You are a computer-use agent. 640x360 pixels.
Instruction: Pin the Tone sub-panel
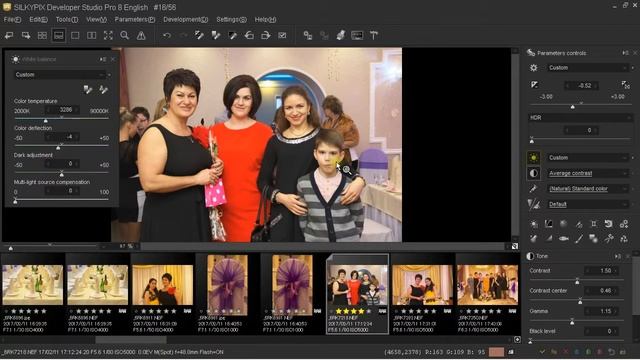click(618, 256)
